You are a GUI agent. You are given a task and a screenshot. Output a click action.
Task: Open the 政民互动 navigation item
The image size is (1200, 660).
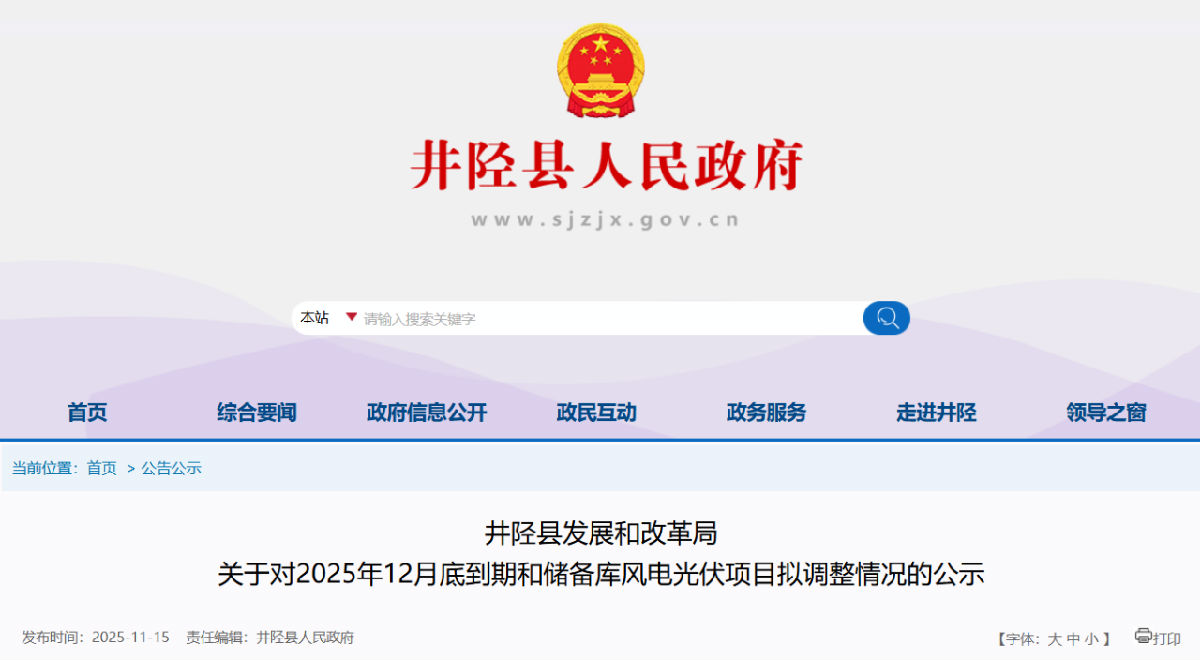596,412
